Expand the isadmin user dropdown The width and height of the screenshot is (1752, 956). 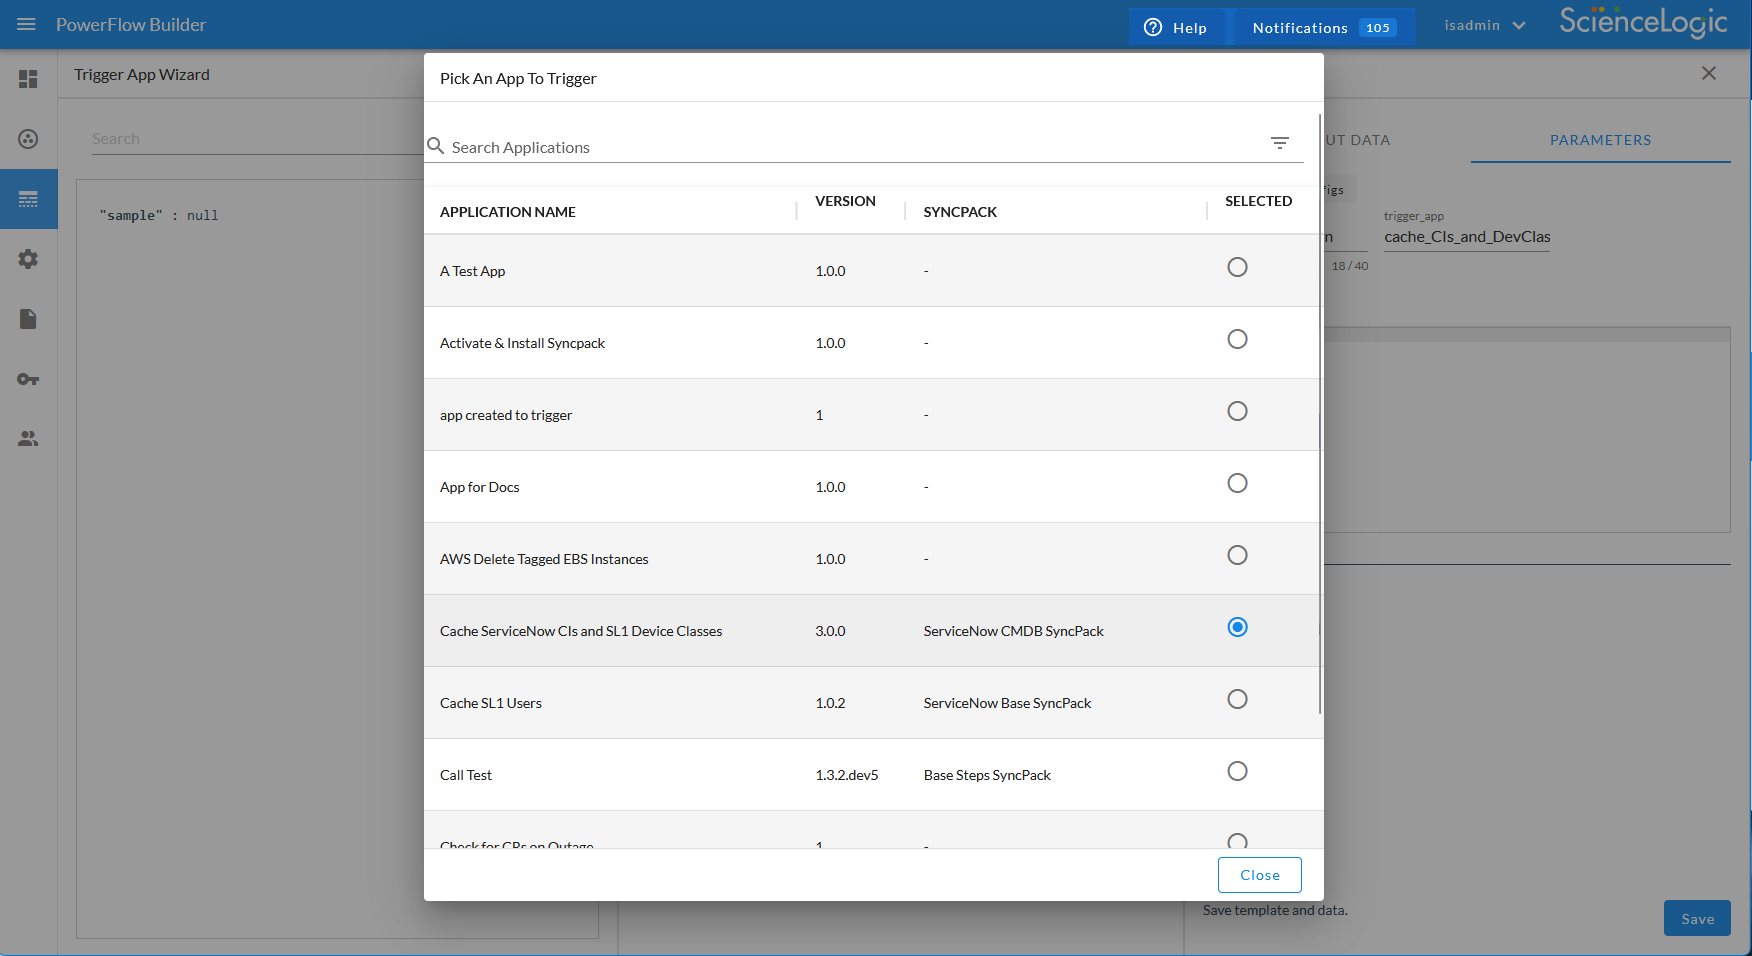1485,26
